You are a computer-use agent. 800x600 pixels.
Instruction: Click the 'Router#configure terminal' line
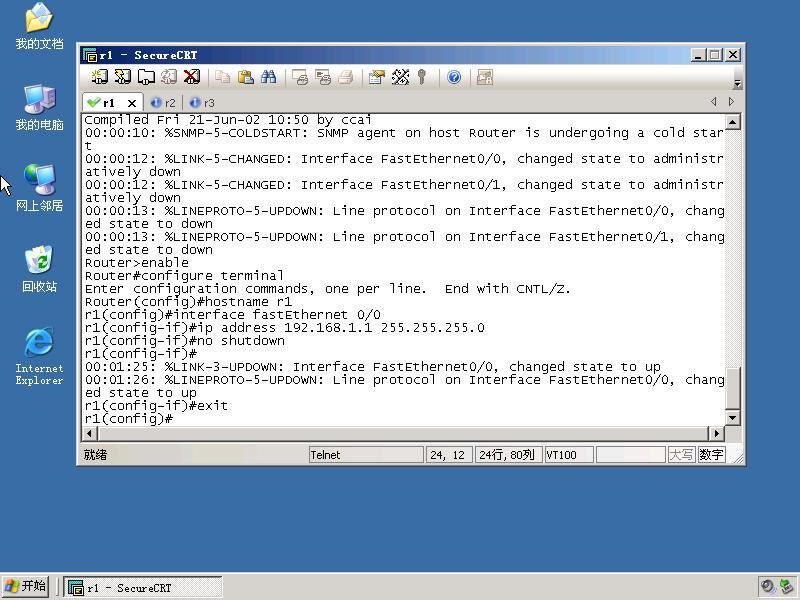pyautogui.click(x=184, y=276)
